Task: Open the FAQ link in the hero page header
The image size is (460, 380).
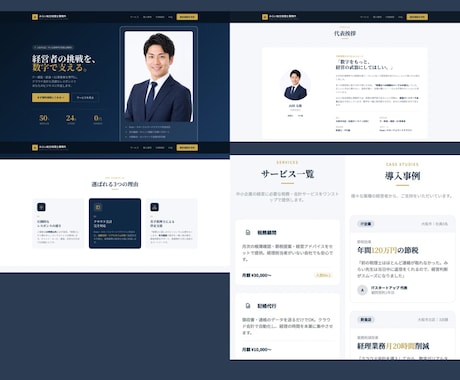Action: (170, 17)
